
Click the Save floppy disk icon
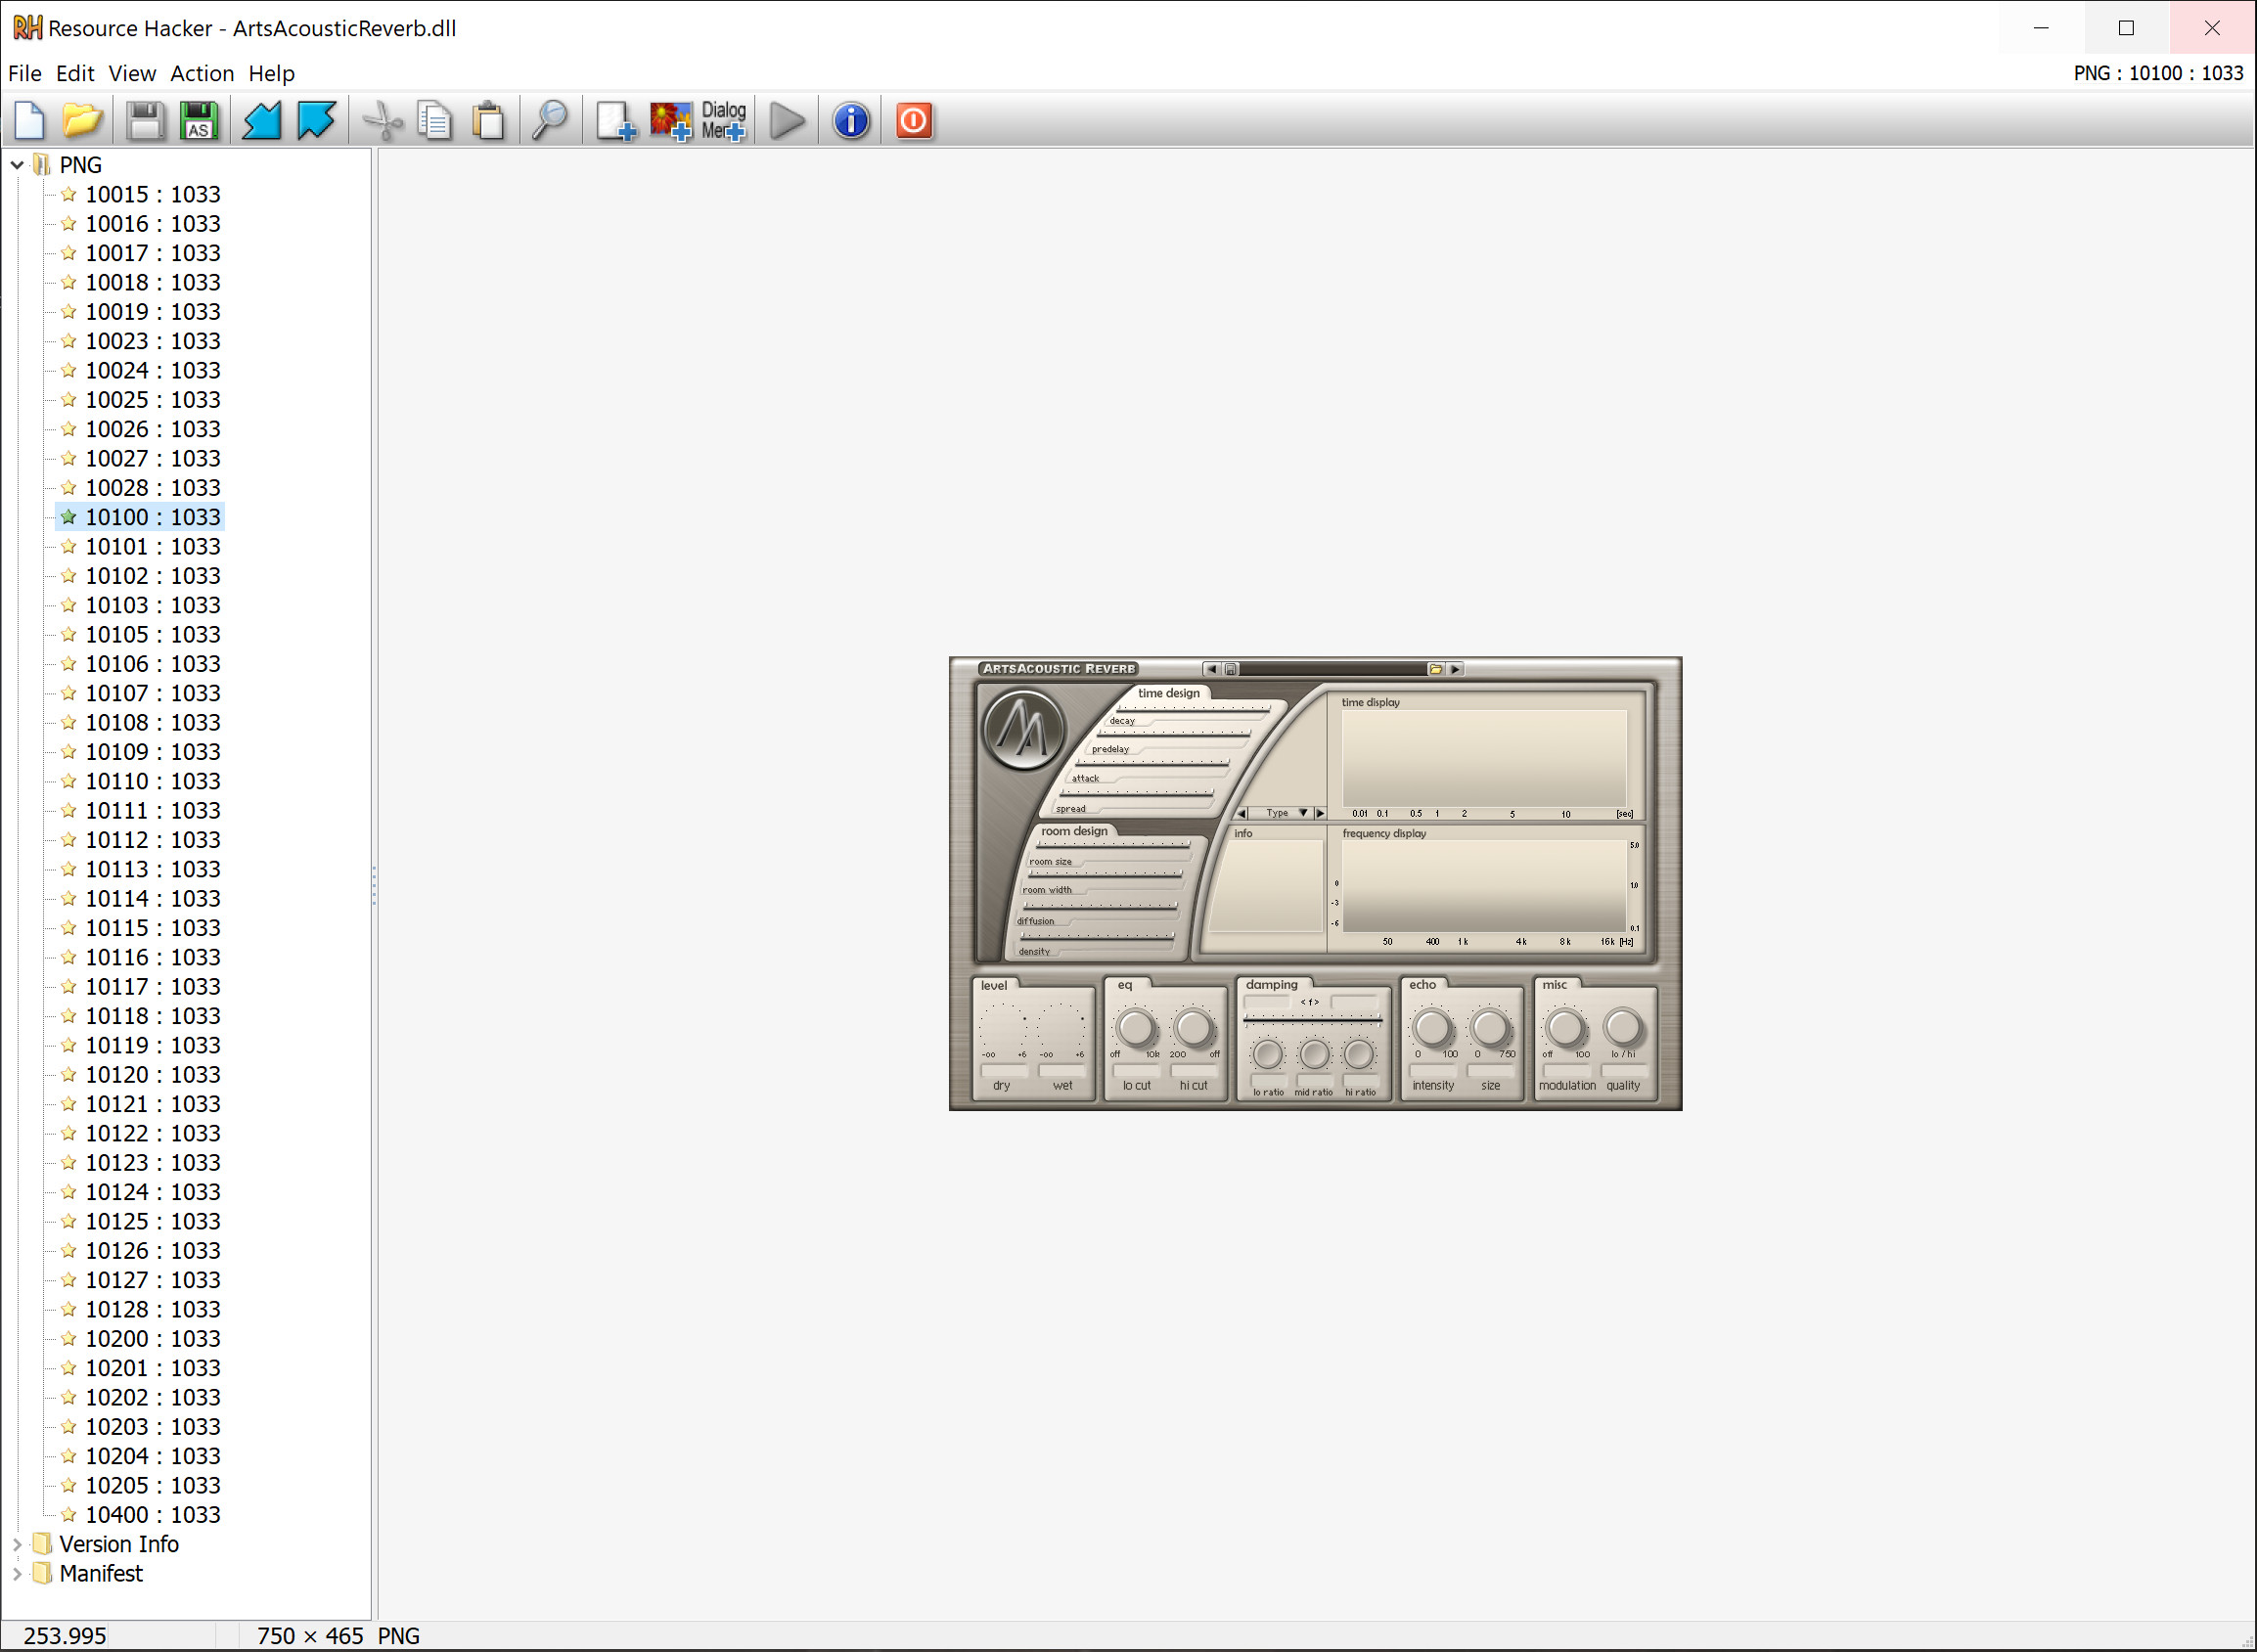click(145, 121)
